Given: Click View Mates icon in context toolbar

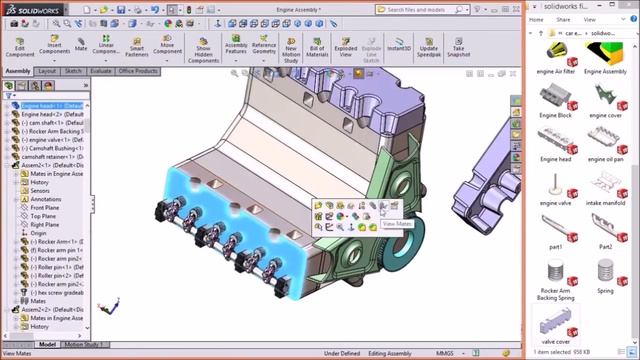Looking at the screenshot, I should tap(383, 205).
